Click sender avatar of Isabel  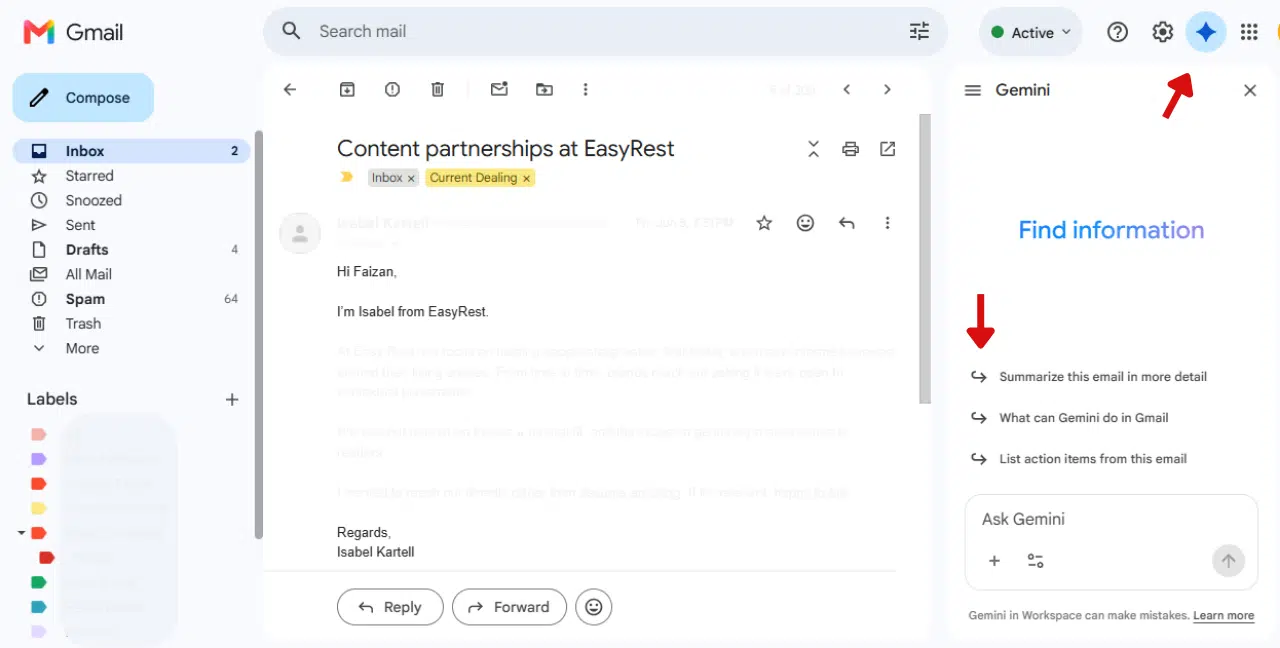pyautogui.click(x=299, y=233)
